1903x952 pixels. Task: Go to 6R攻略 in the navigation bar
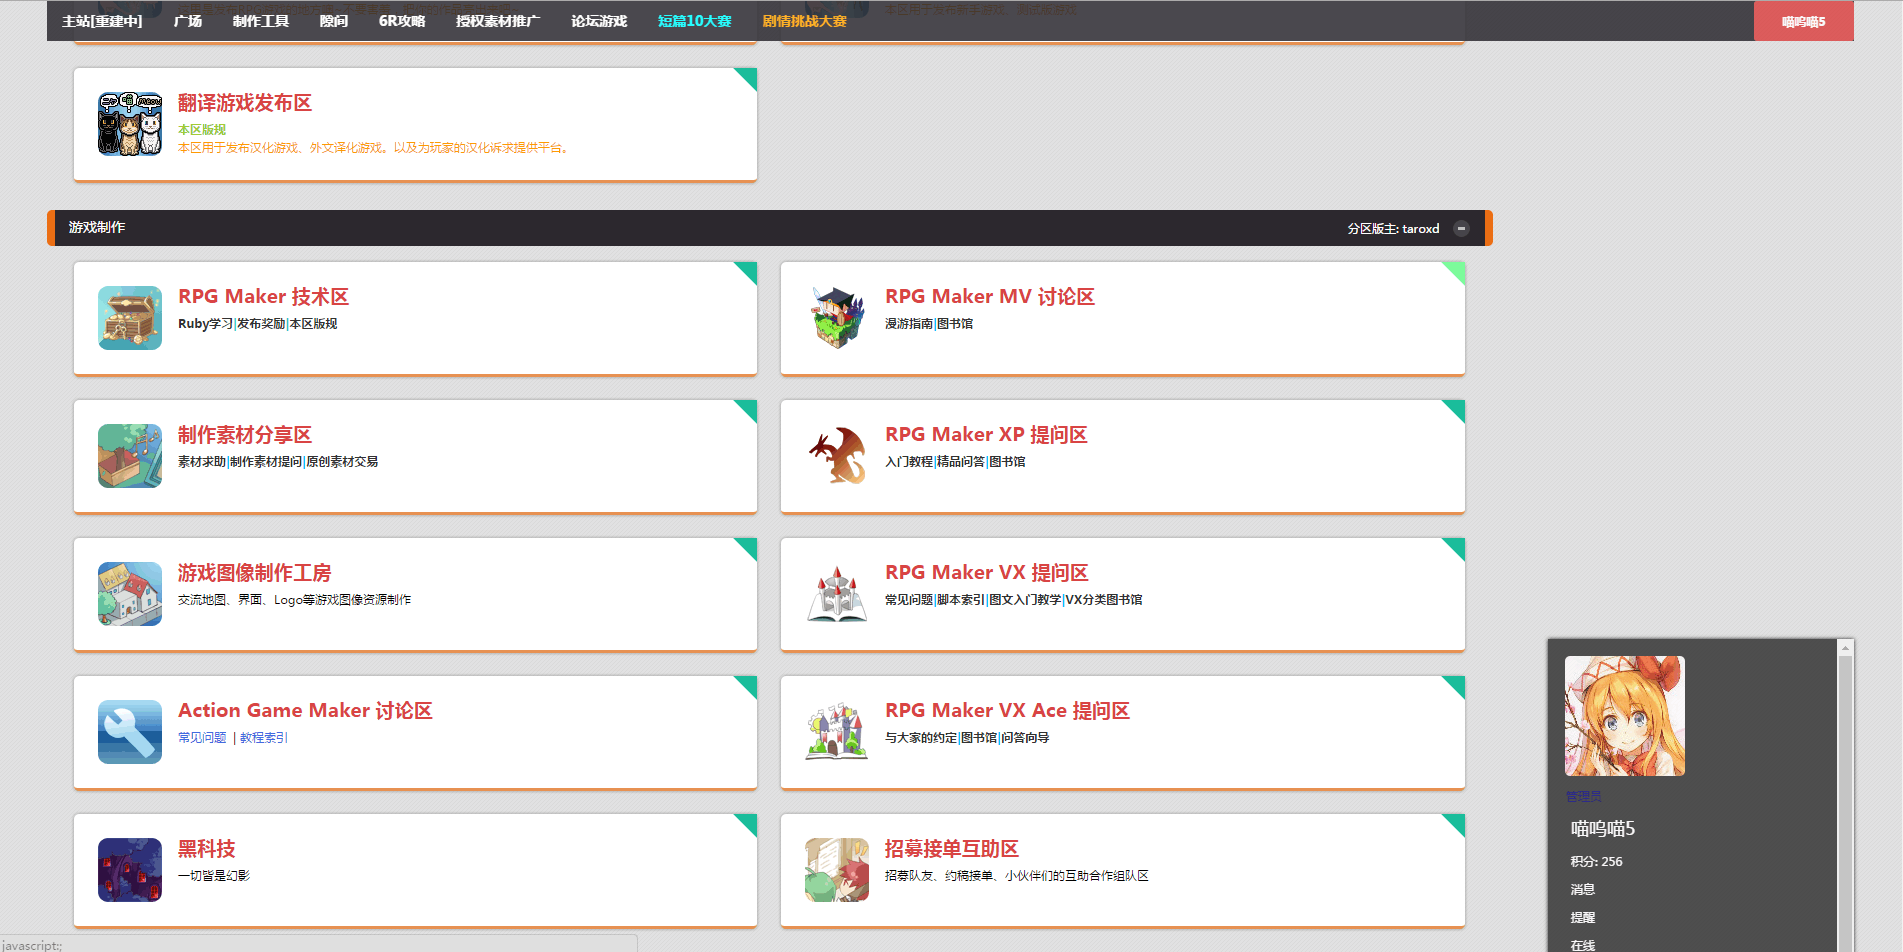pyautogui.click(x=402, y=21)
